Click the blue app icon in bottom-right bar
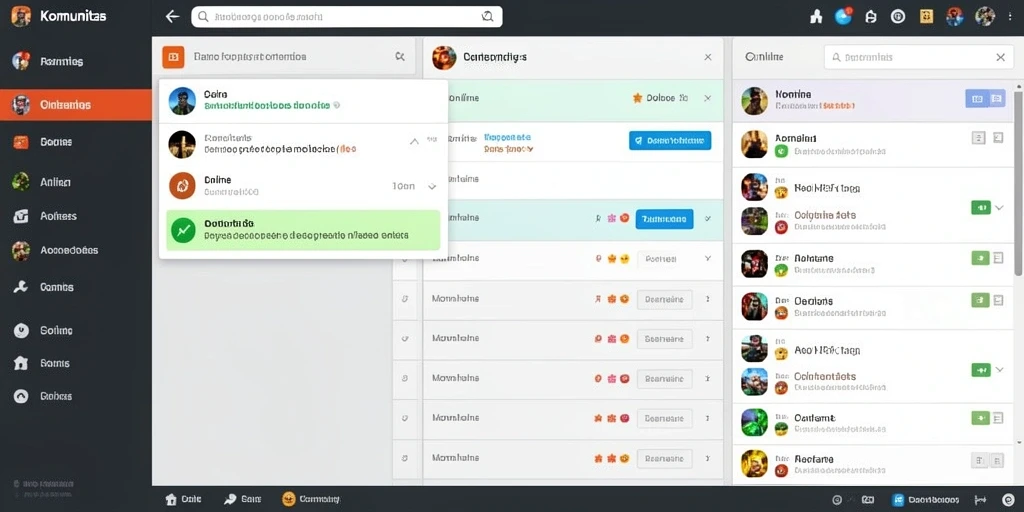Image resolution: width=1024 pixels, height=512 pixels. [x=898, y=500]
